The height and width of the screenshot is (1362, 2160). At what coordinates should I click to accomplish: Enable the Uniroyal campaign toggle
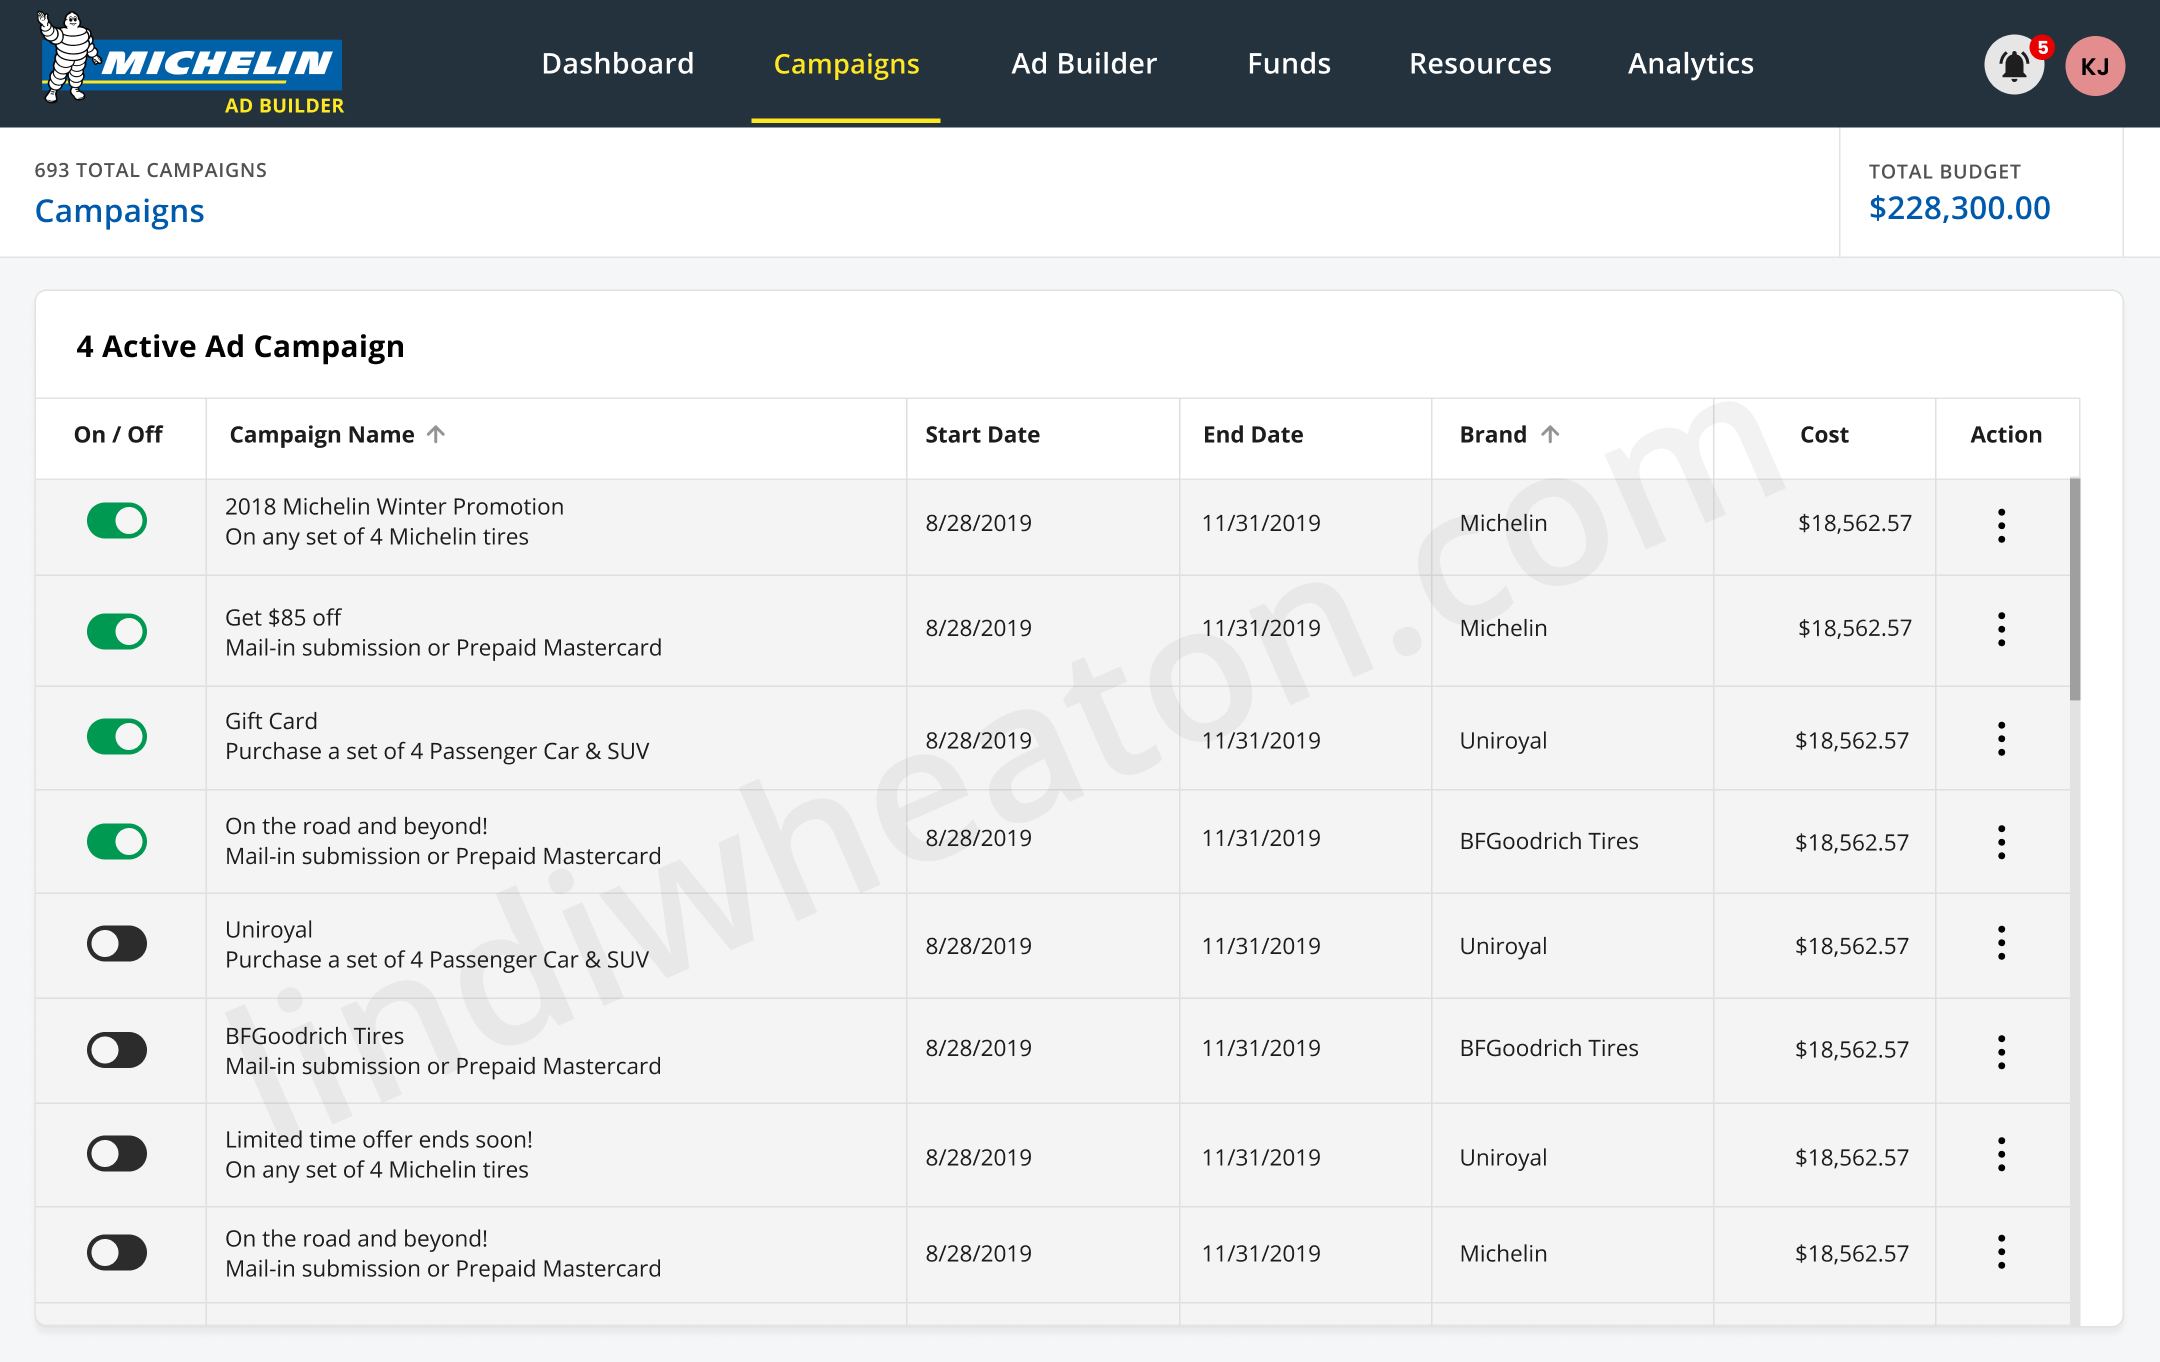pos(117,943)
